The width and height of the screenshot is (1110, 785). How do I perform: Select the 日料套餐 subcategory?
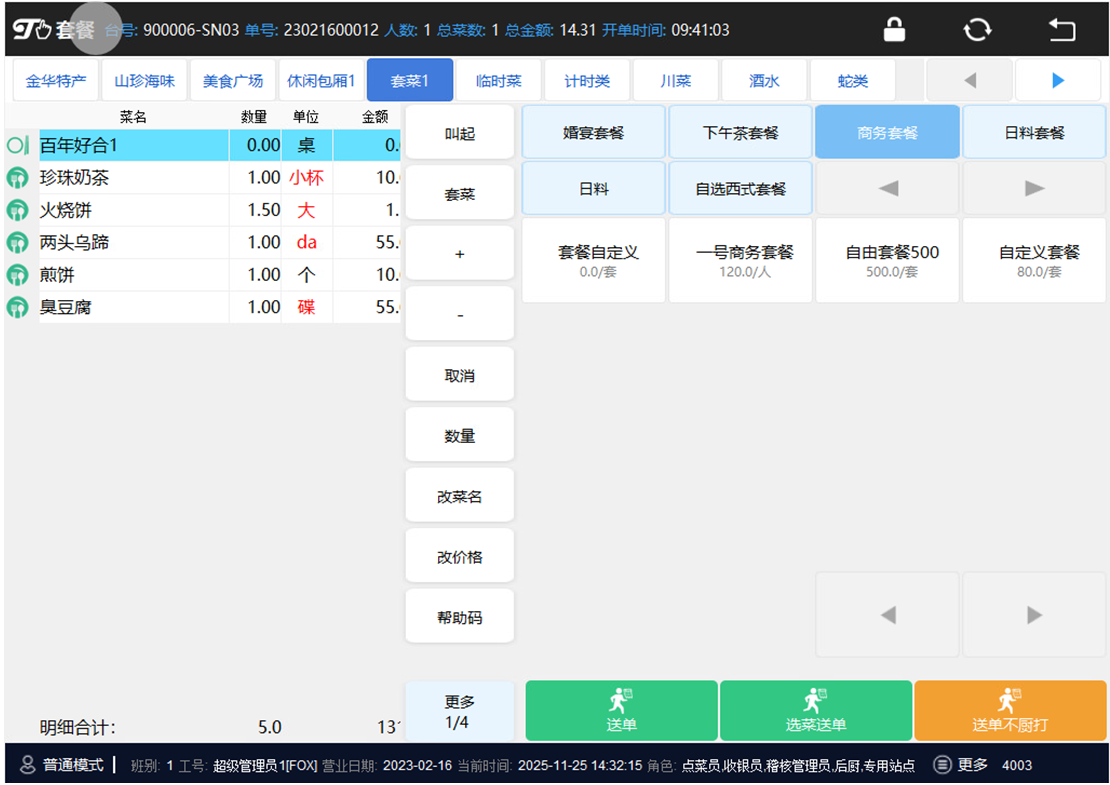1034,133
